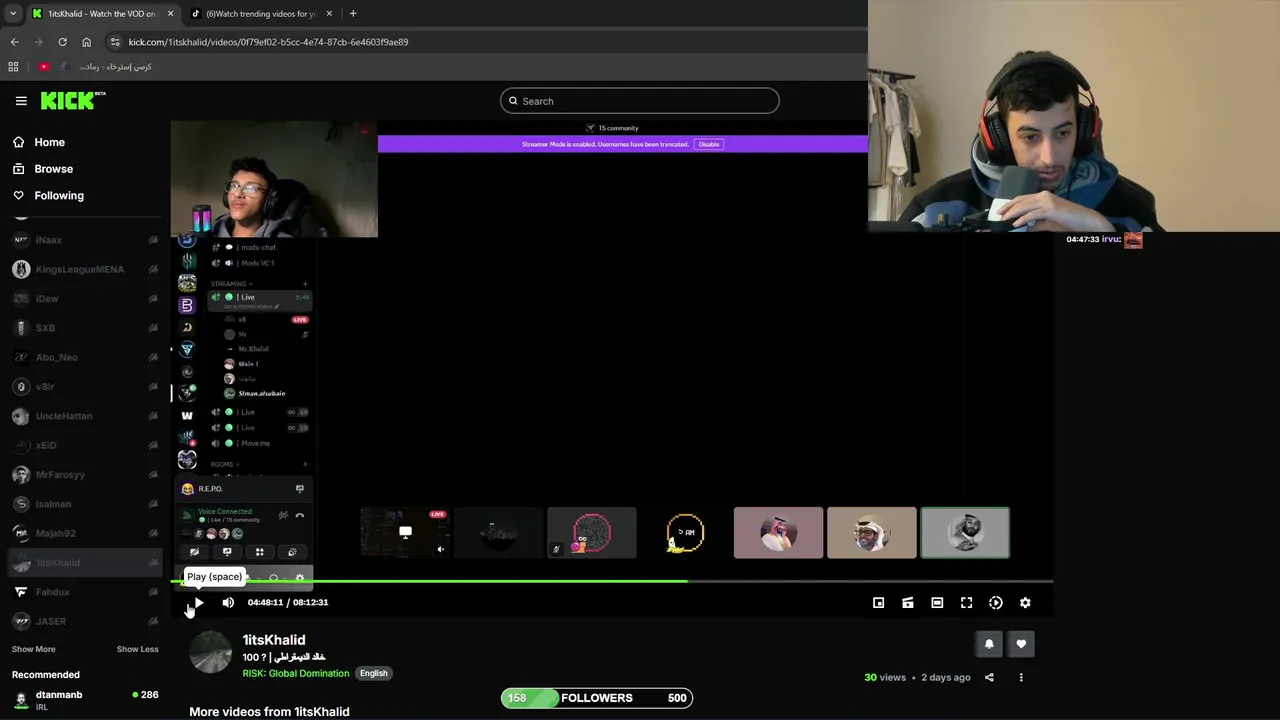Click the SXB channel avatar
The height and width of the screenshot is (720, 1280).
click(x=21, y=328)
